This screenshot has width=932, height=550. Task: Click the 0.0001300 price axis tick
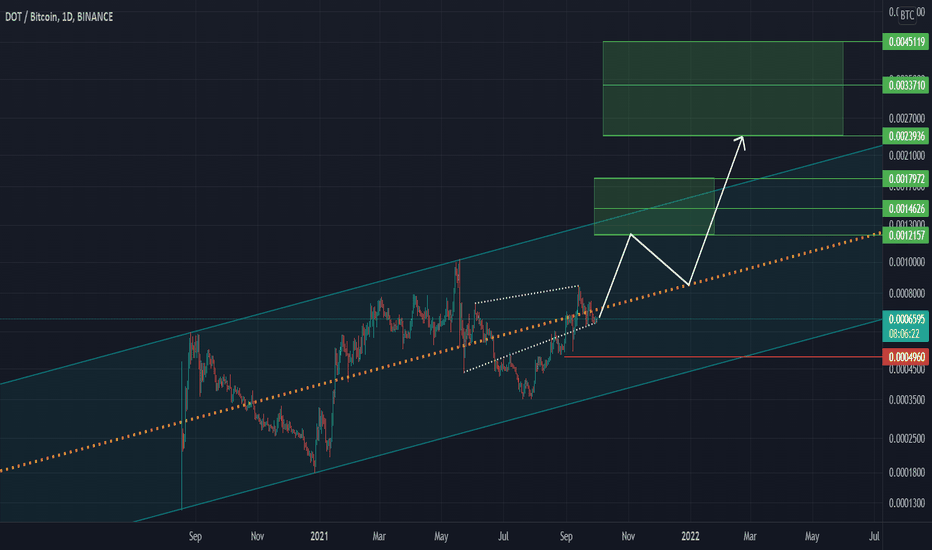[906, 503]
